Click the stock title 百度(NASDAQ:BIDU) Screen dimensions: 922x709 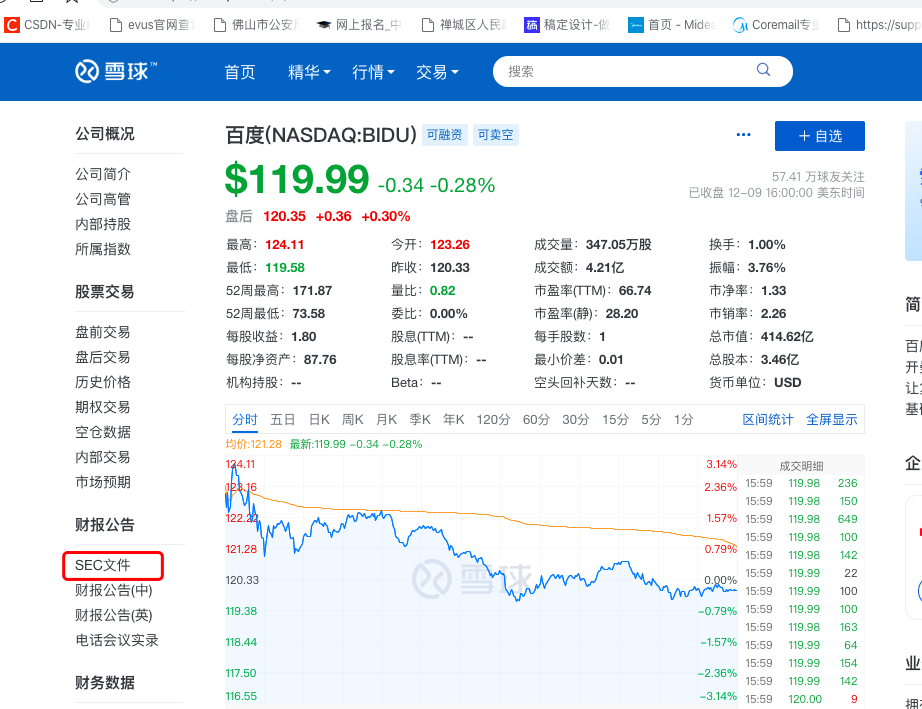(x=321, y=135)
